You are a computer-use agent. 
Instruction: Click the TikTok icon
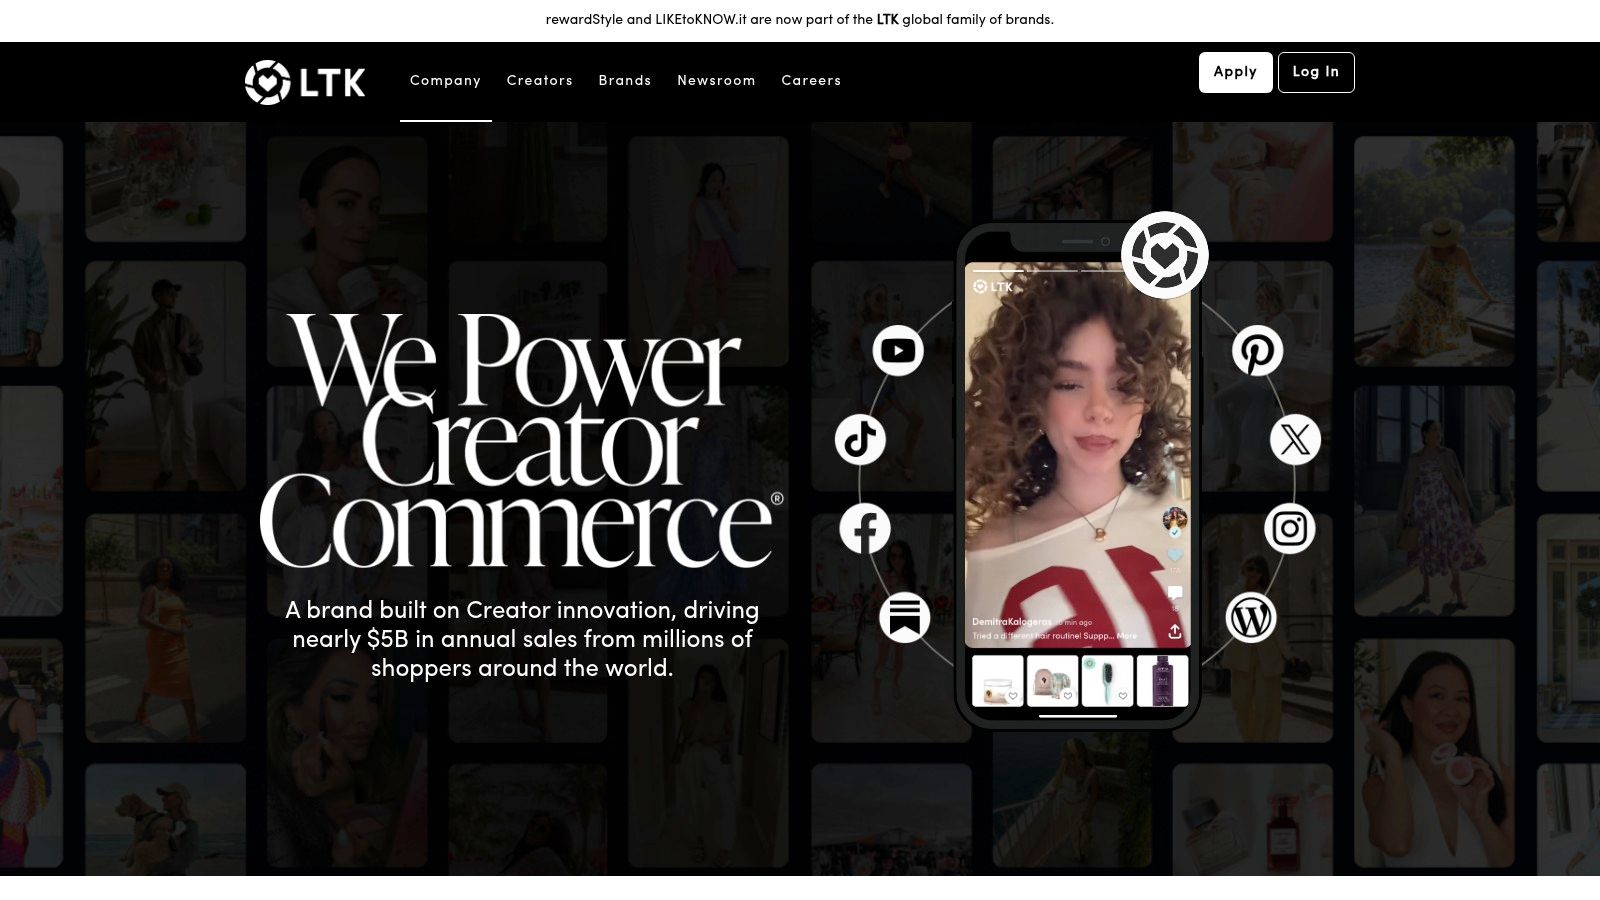(861, 439)
